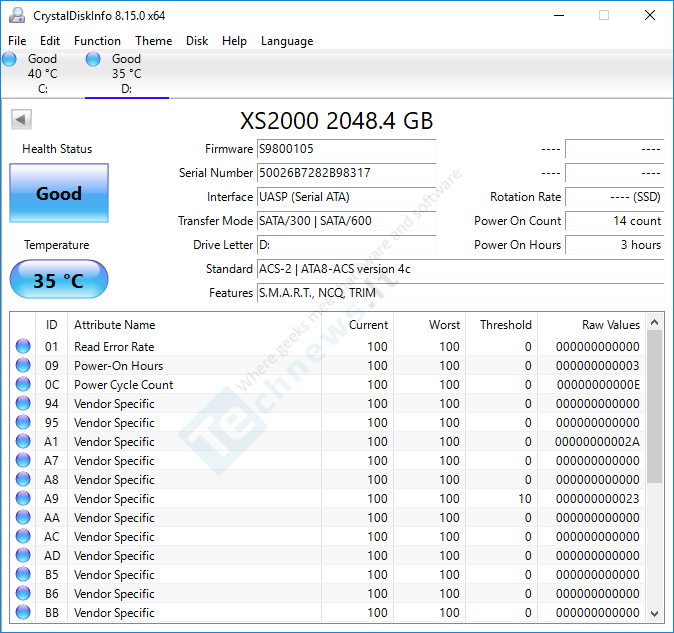The image size is (674, 633).
Task: Click the Firmware field S9800105
Action: pos(346,149)
